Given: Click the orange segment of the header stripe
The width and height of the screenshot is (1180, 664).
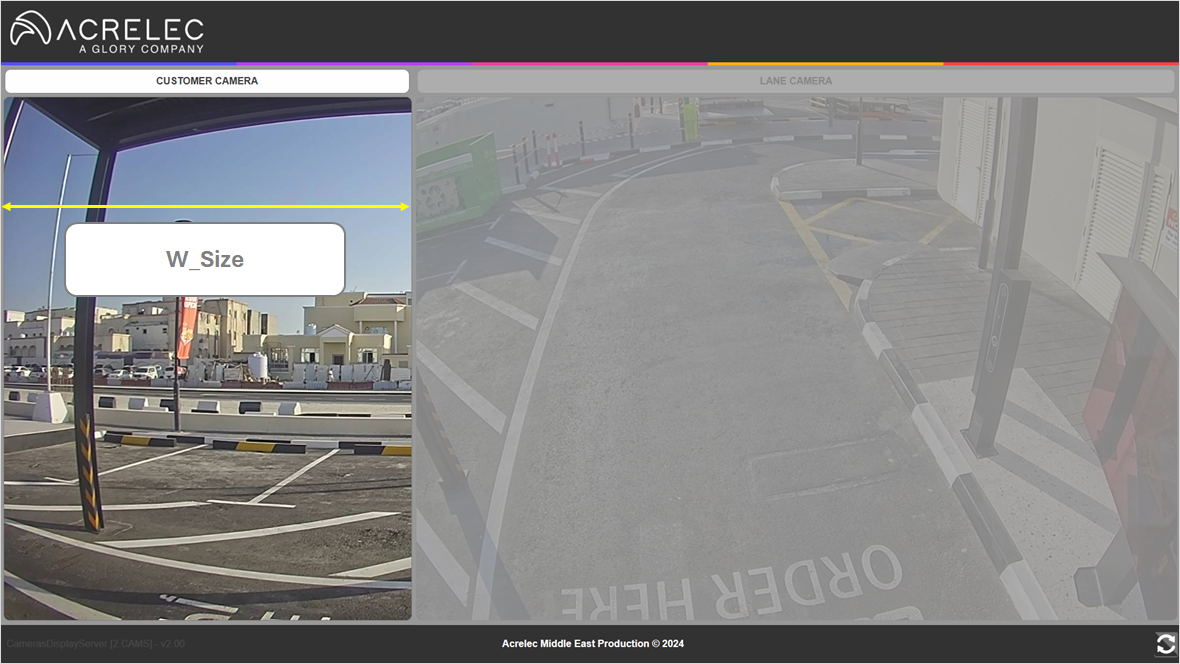Looking at the screenshot, I should click(825, 64).
